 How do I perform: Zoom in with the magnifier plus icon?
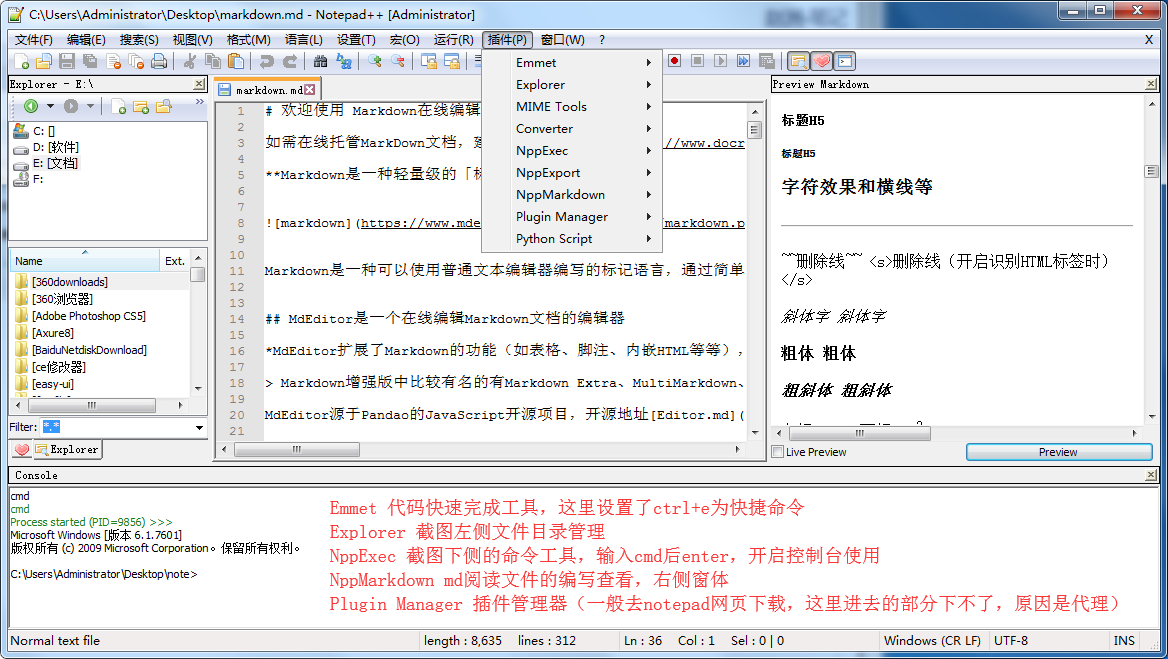(375, 61)
